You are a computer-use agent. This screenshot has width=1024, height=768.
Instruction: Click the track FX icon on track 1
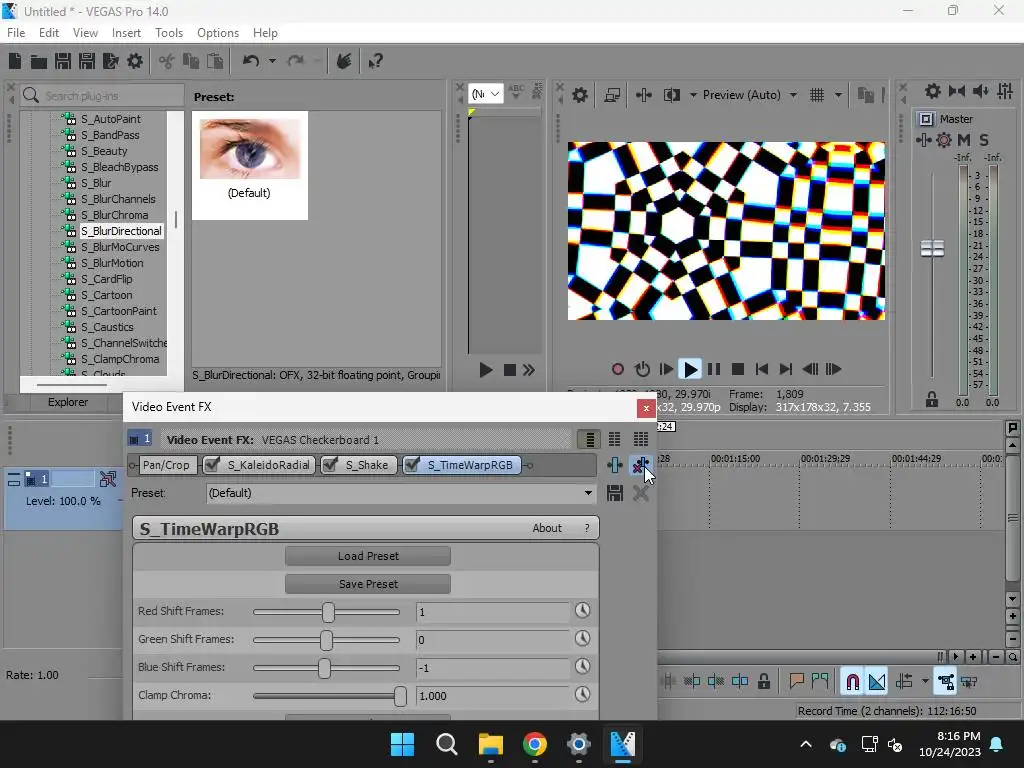pyautogui.click(x=108, y=480)
